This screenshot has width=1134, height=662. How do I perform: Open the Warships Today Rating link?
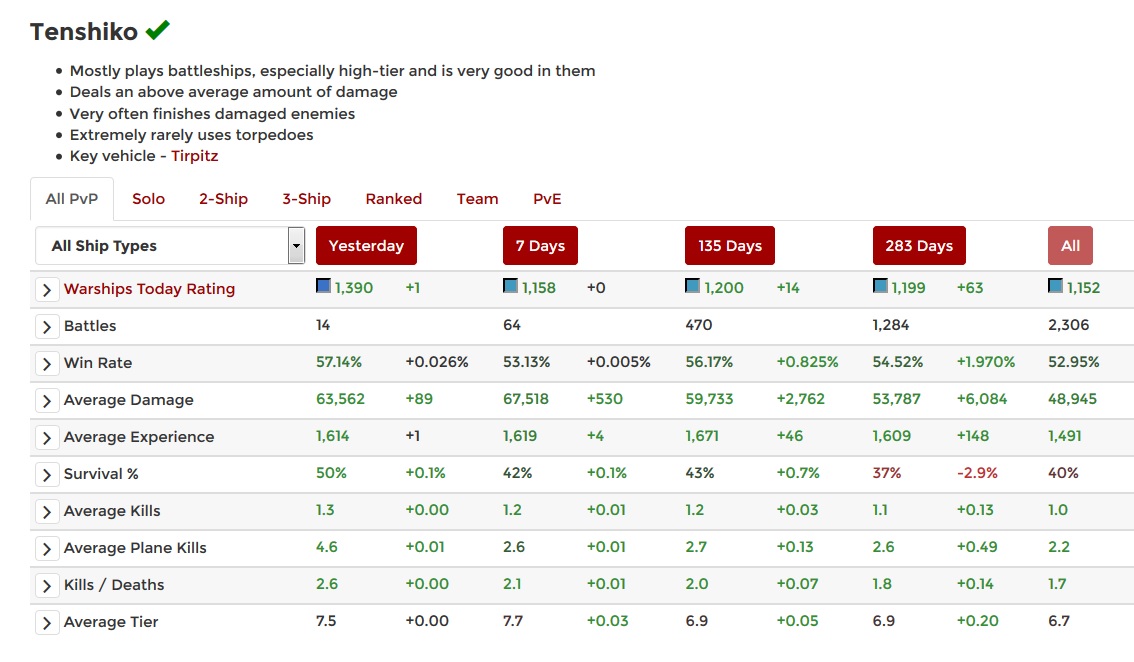click(x=149, y=289)
